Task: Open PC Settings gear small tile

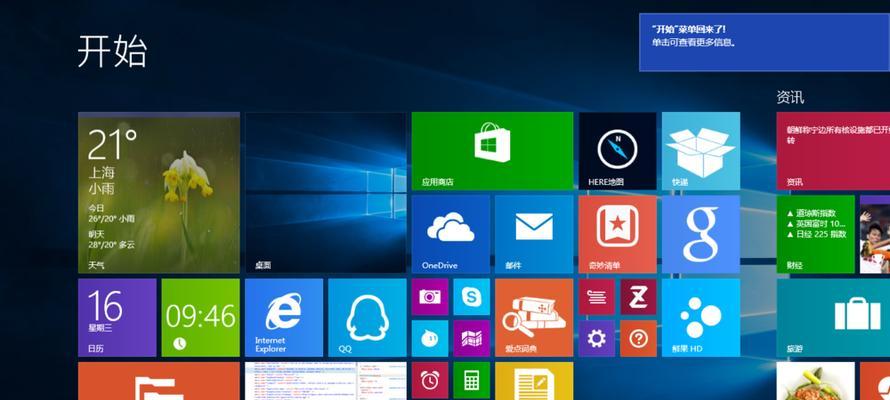Action: tap(597, 339)
